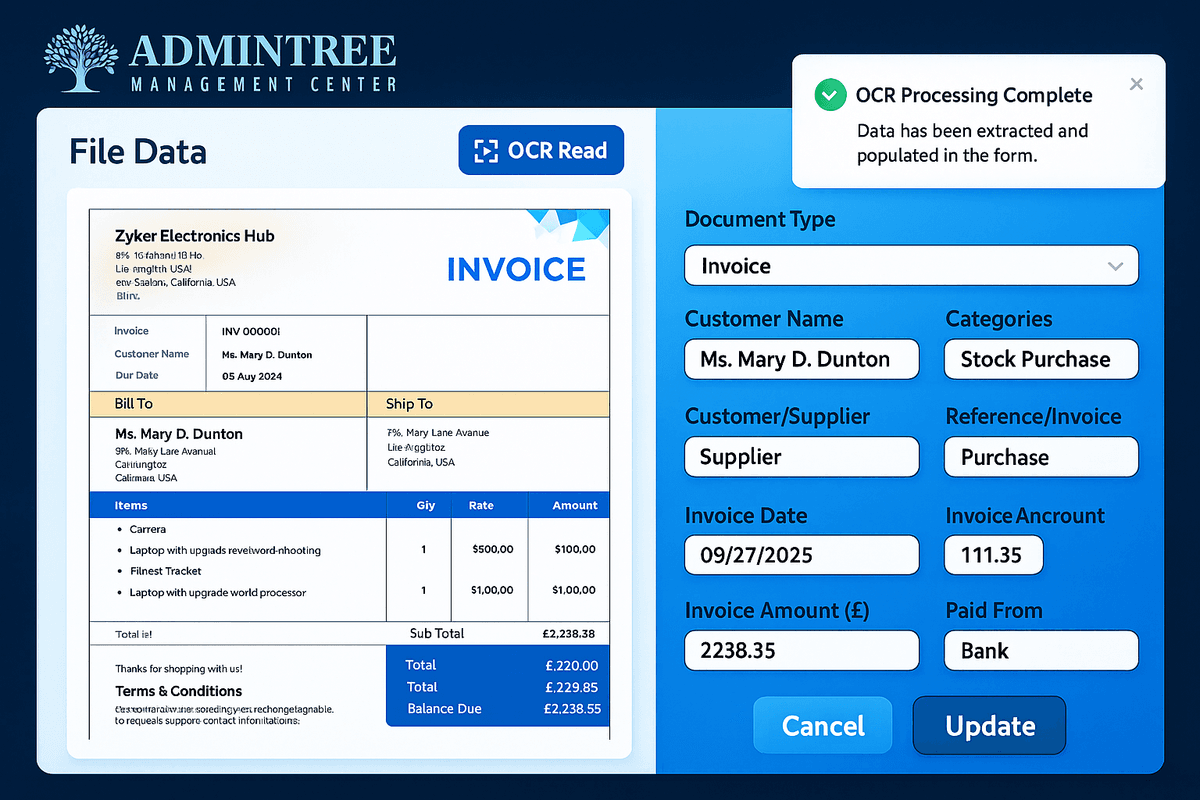Click the Bill To header in invoice

(x=135, y=404)
